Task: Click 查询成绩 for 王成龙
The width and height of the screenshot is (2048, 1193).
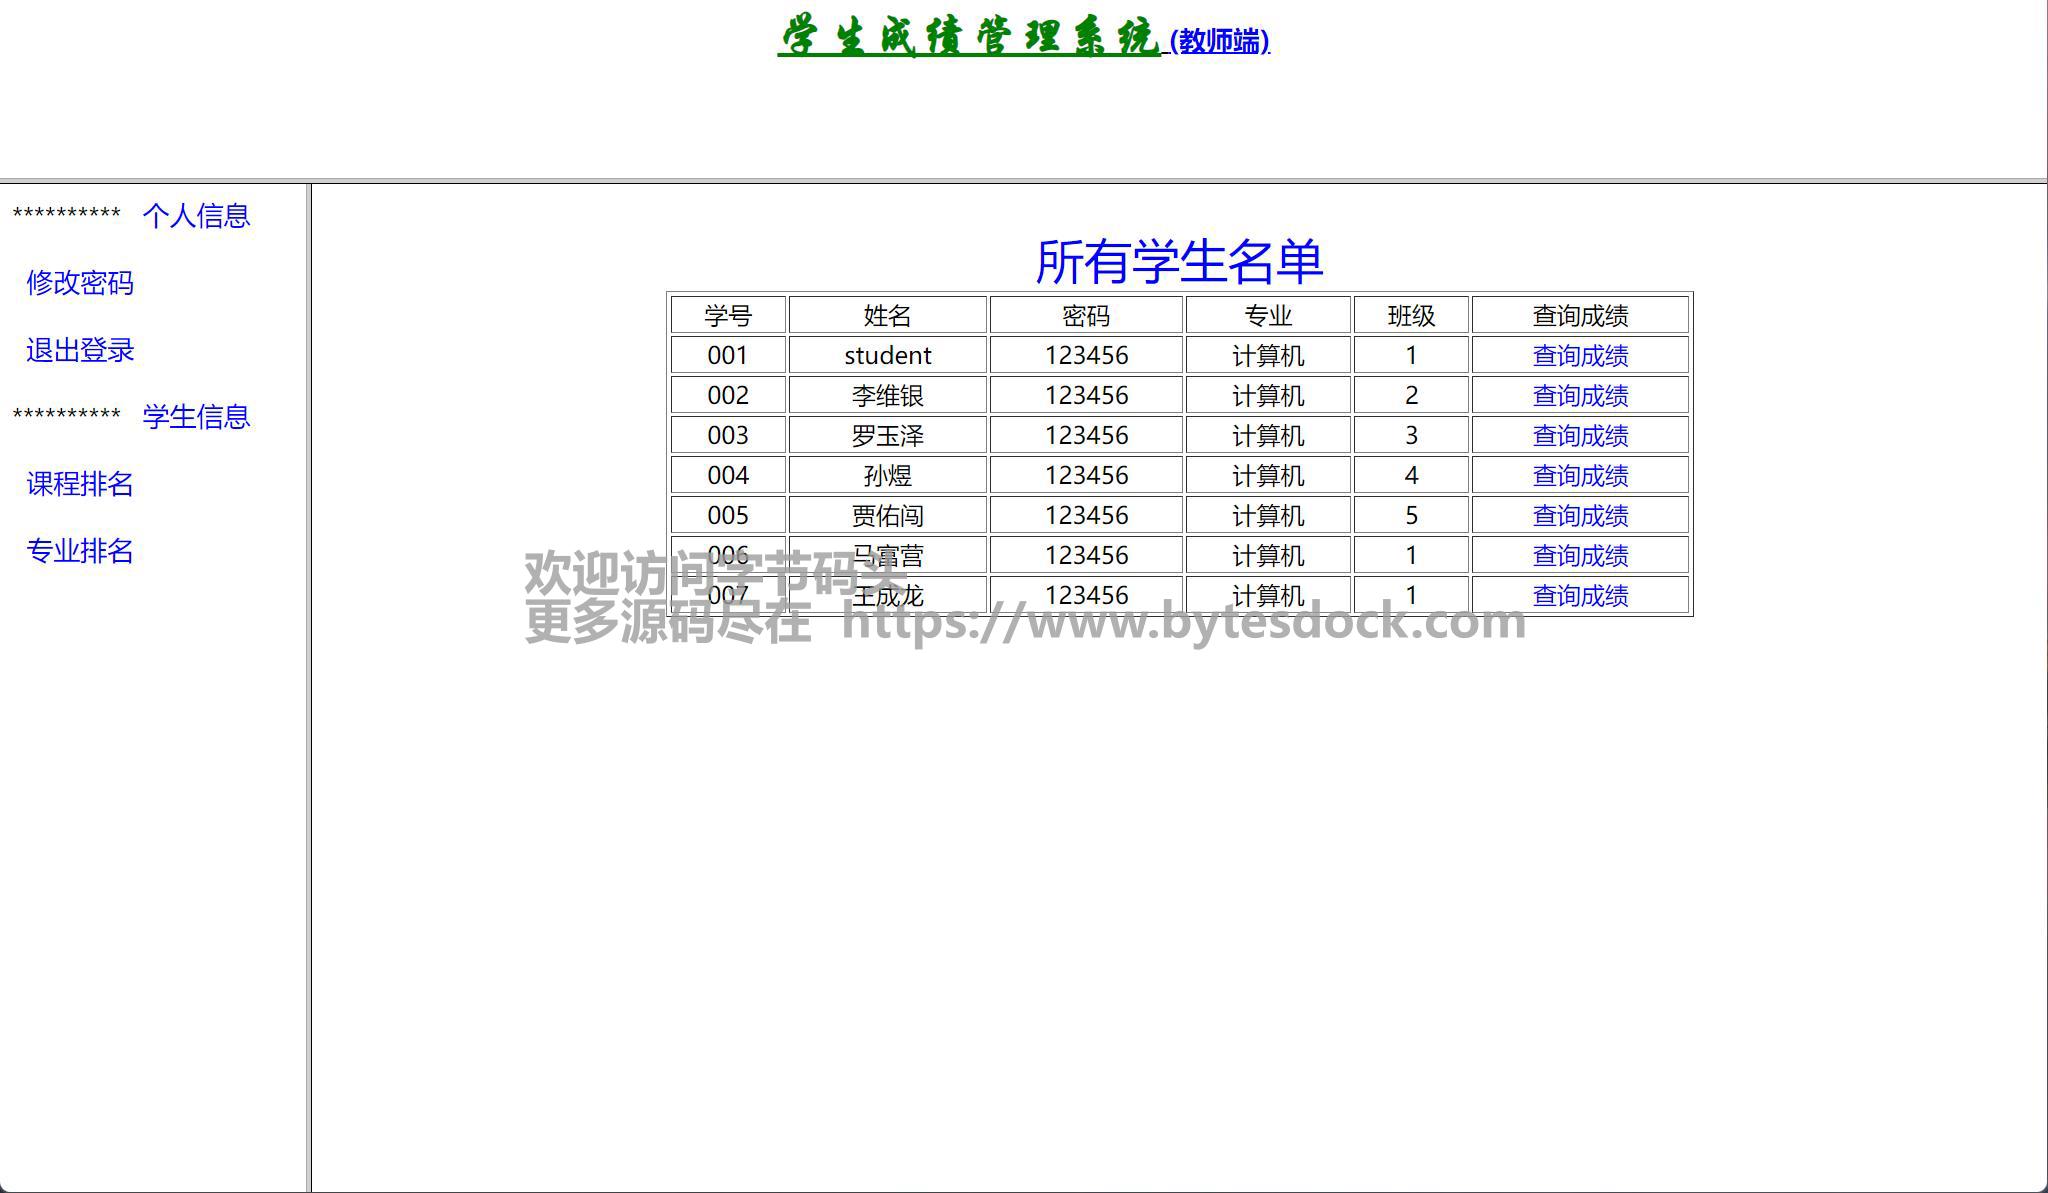Action: (1580, 596)
